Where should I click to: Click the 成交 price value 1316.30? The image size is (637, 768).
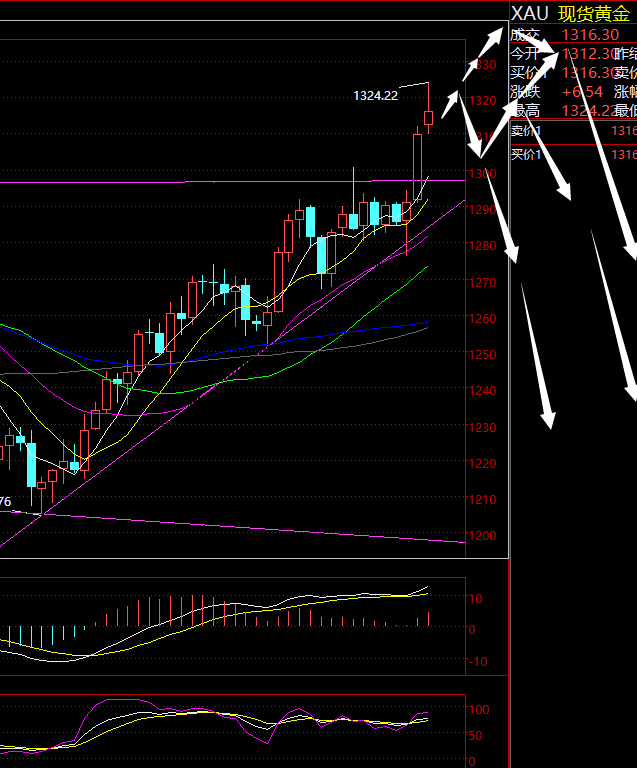tap(590, 35)
